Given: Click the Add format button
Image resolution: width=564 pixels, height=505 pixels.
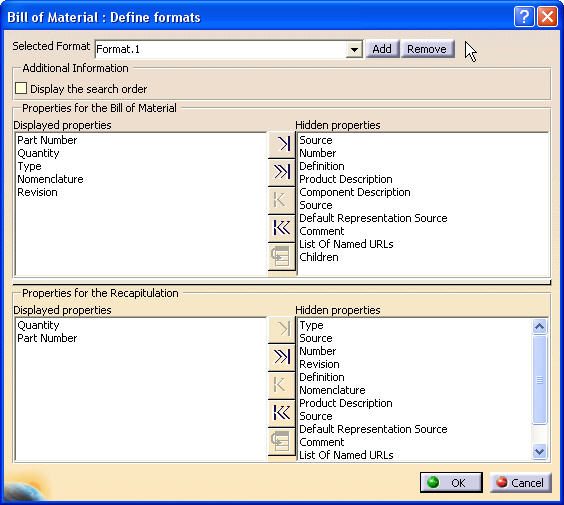Looking at the screenshot, I should tap(382, 49).
